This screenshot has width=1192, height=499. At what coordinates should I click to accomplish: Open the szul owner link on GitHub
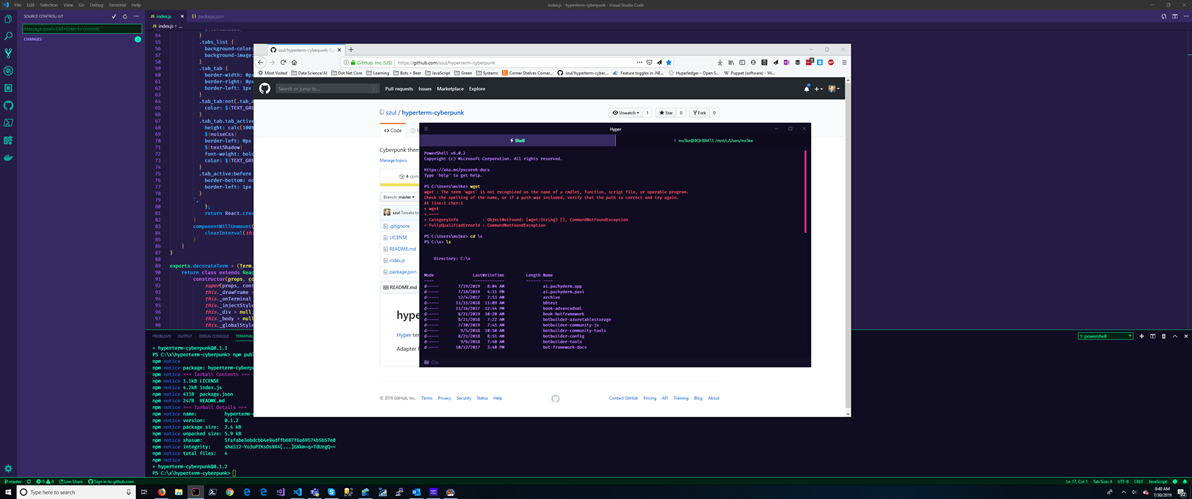pos(391,113)
